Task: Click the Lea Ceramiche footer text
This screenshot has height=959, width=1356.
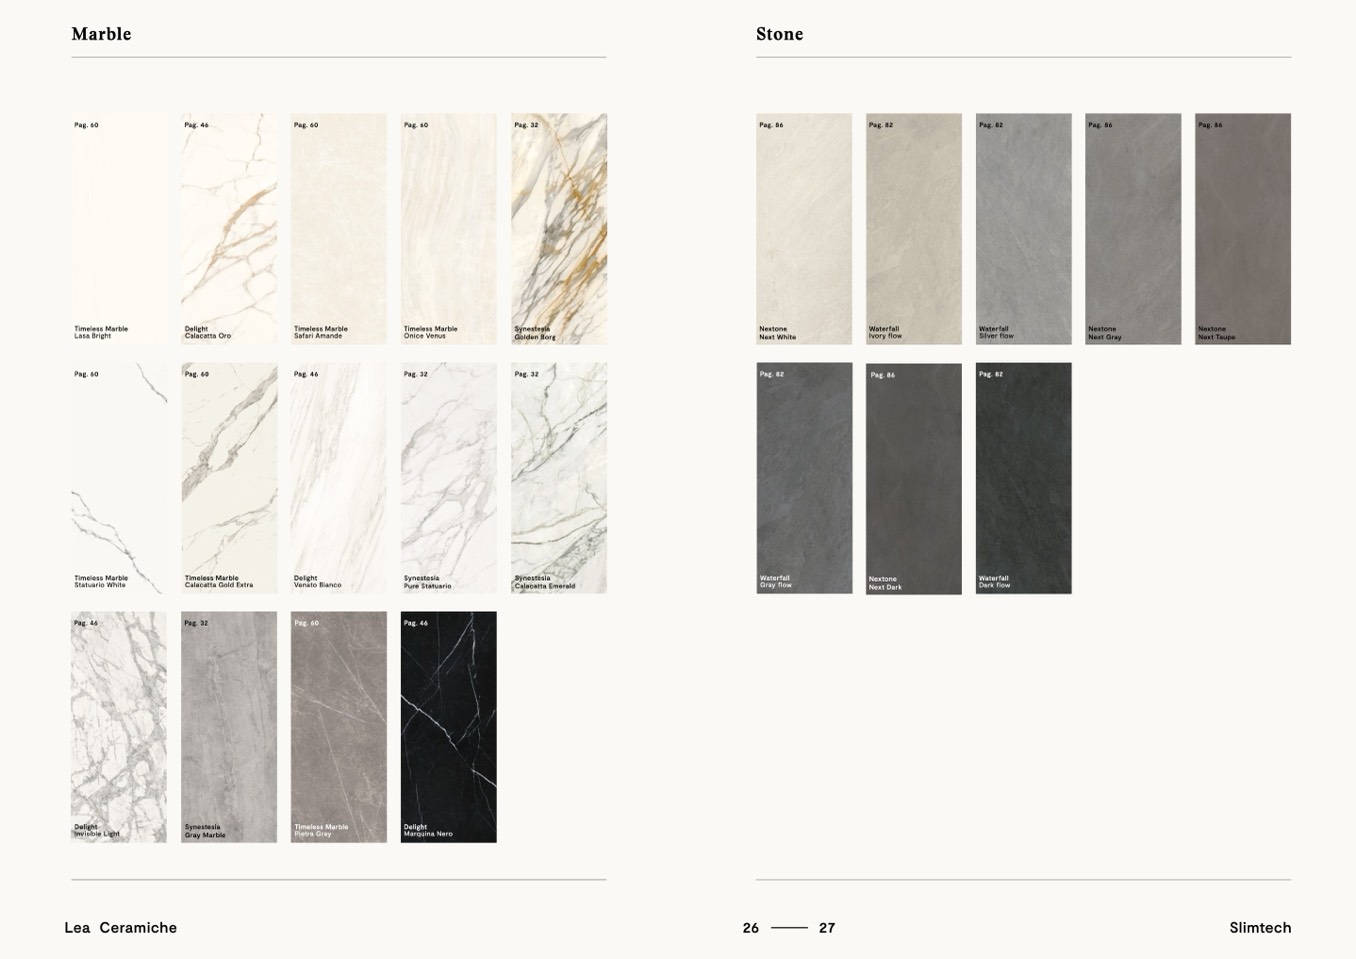Action: 121,928
